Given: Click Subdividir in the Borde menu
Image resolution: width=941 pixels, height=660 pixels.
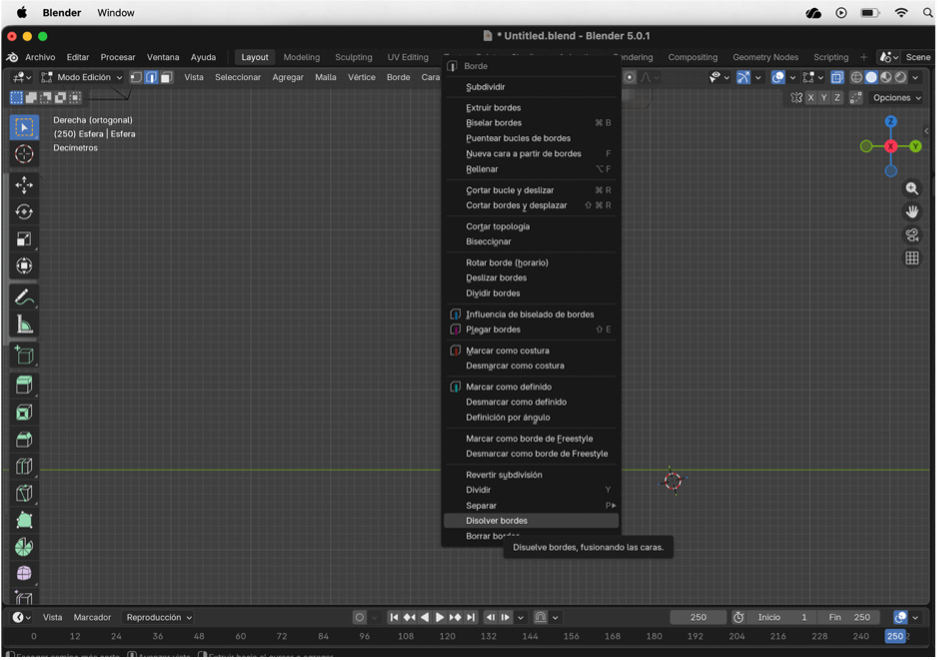Looking at the screenshot, I should tap(486, 87).
